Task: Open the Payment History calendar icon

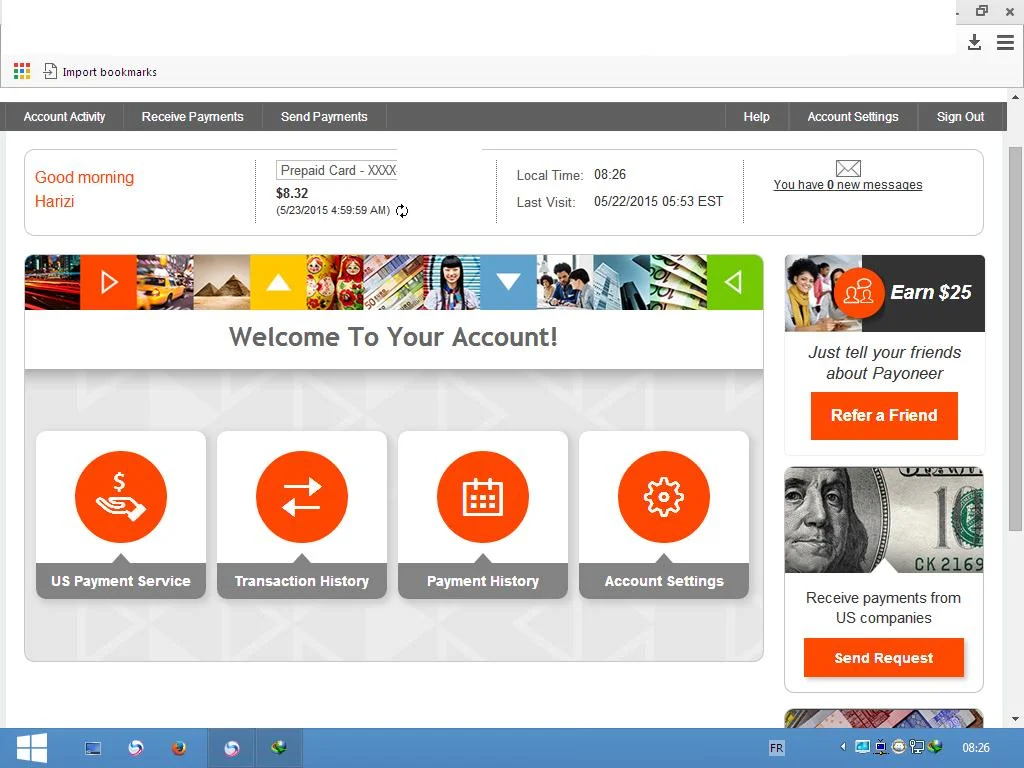Action: (x=483, y=496)
